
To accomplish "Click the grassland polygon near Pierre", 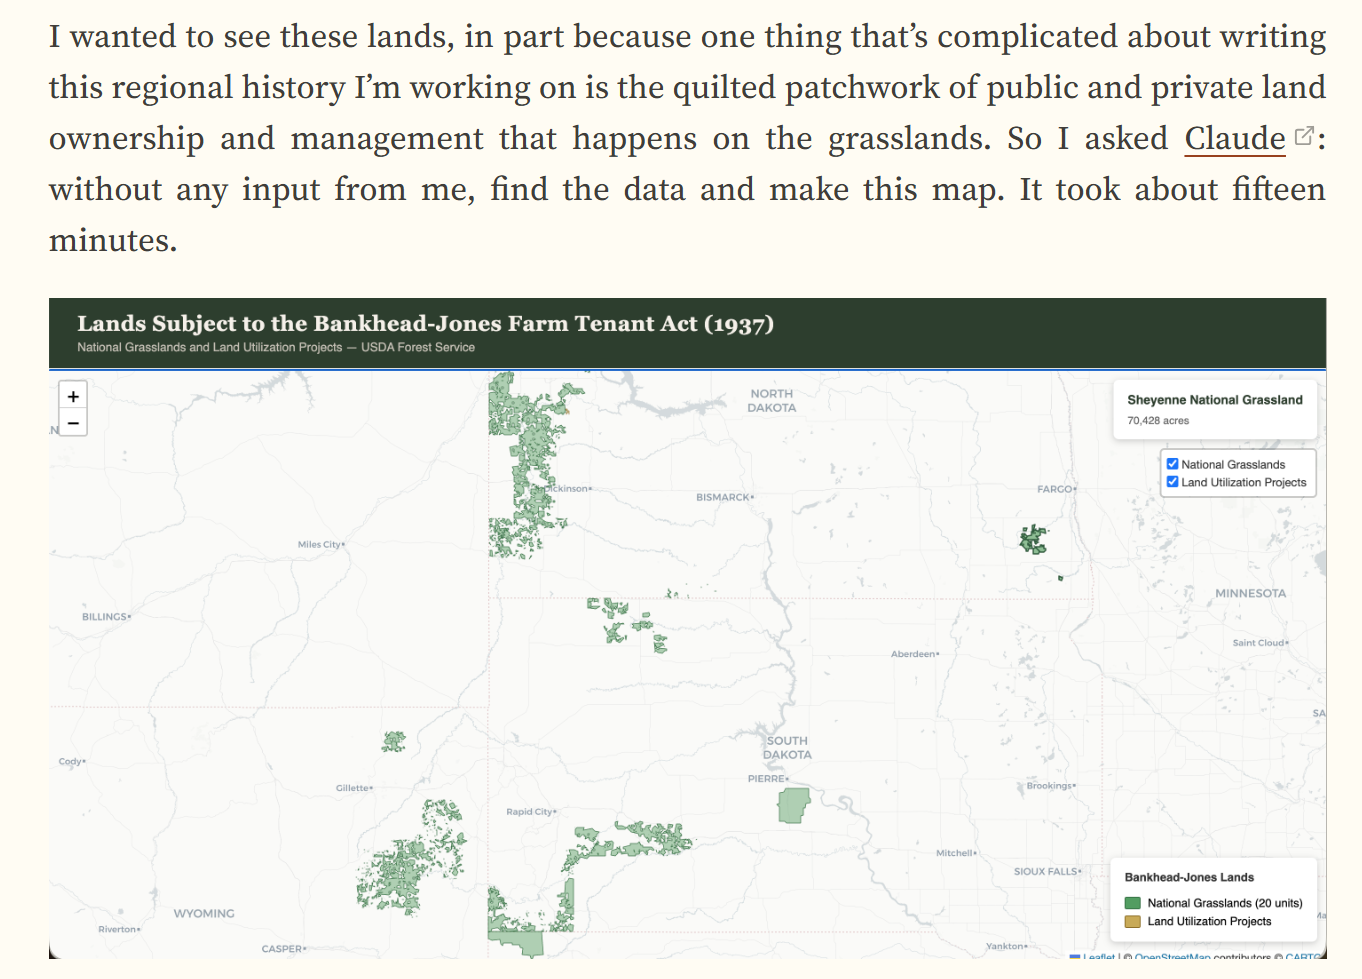I will pos(791,806).
